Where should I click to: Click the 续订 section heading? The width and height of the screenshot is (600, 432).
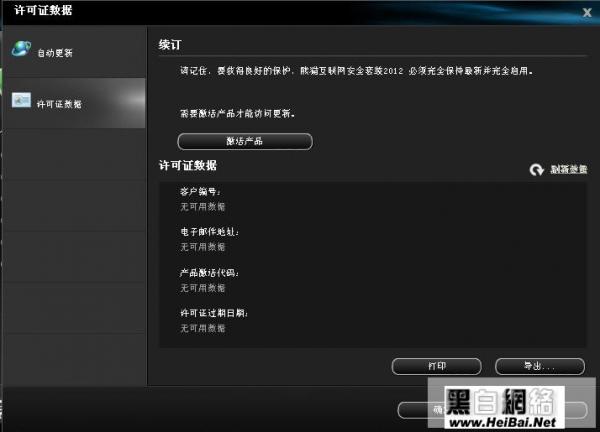[x=170, y=45]
